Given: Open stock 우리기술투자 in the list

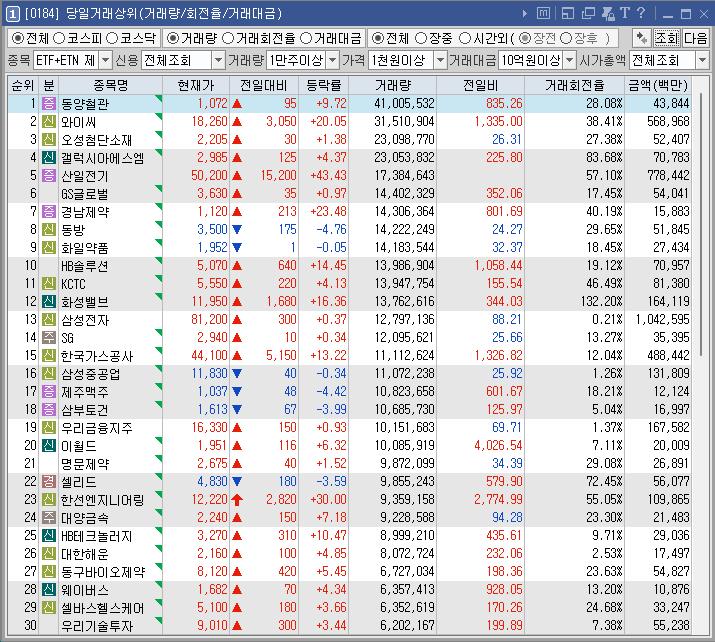Looking at the screenshot, I should 97,626.
